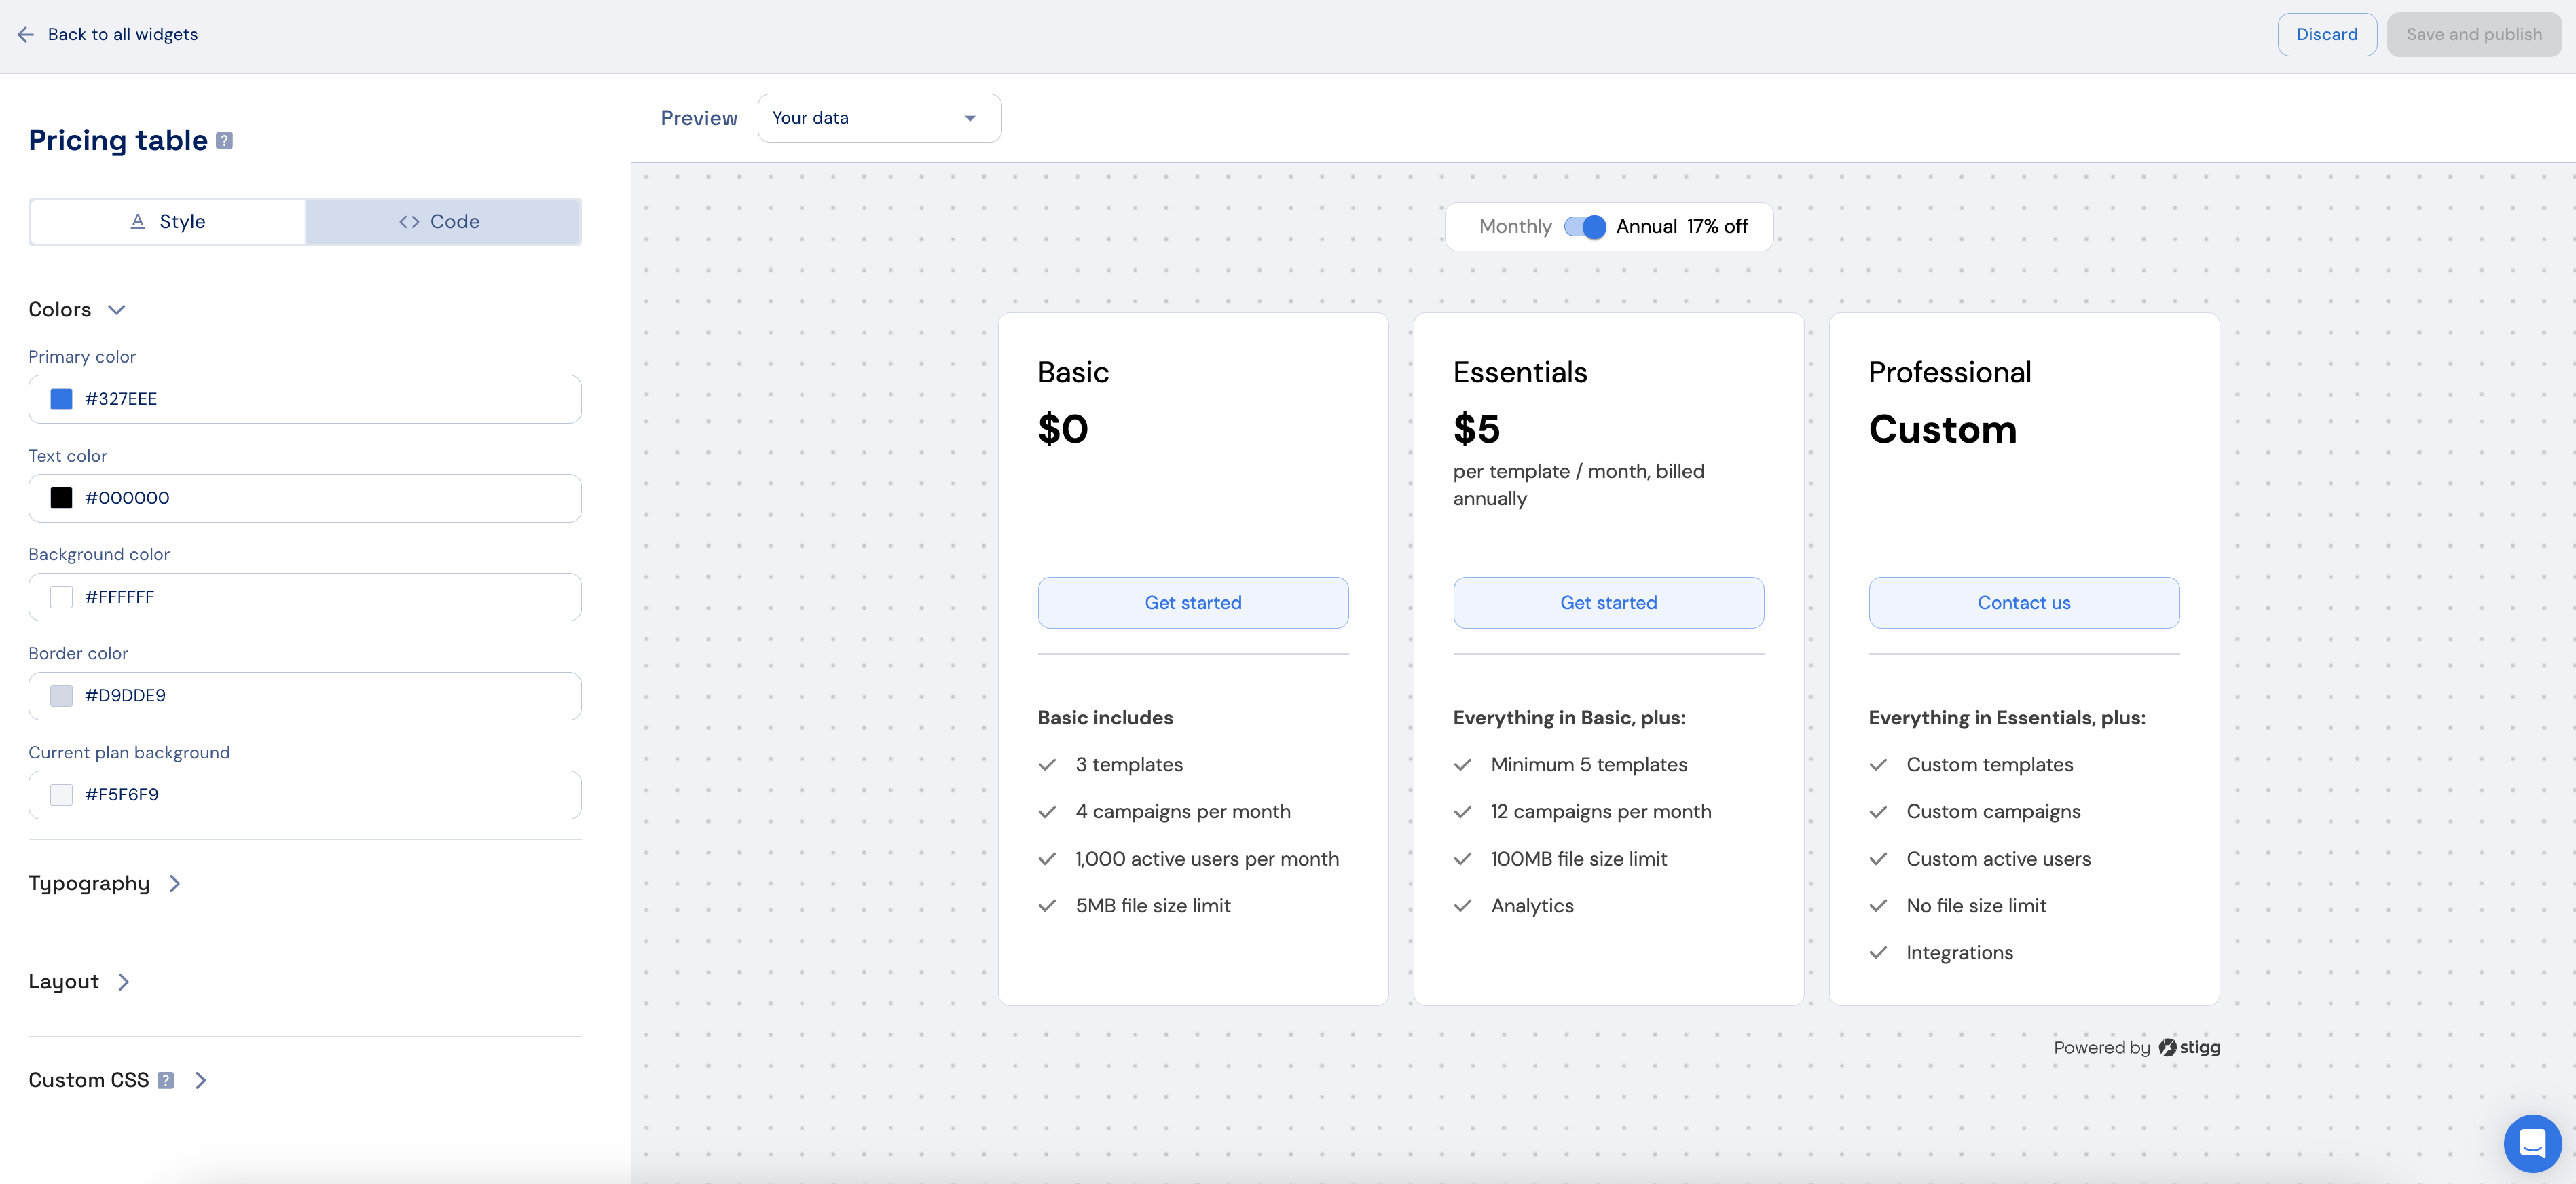
Task: Open Text color black swatch
Action: tap(61, 498)
